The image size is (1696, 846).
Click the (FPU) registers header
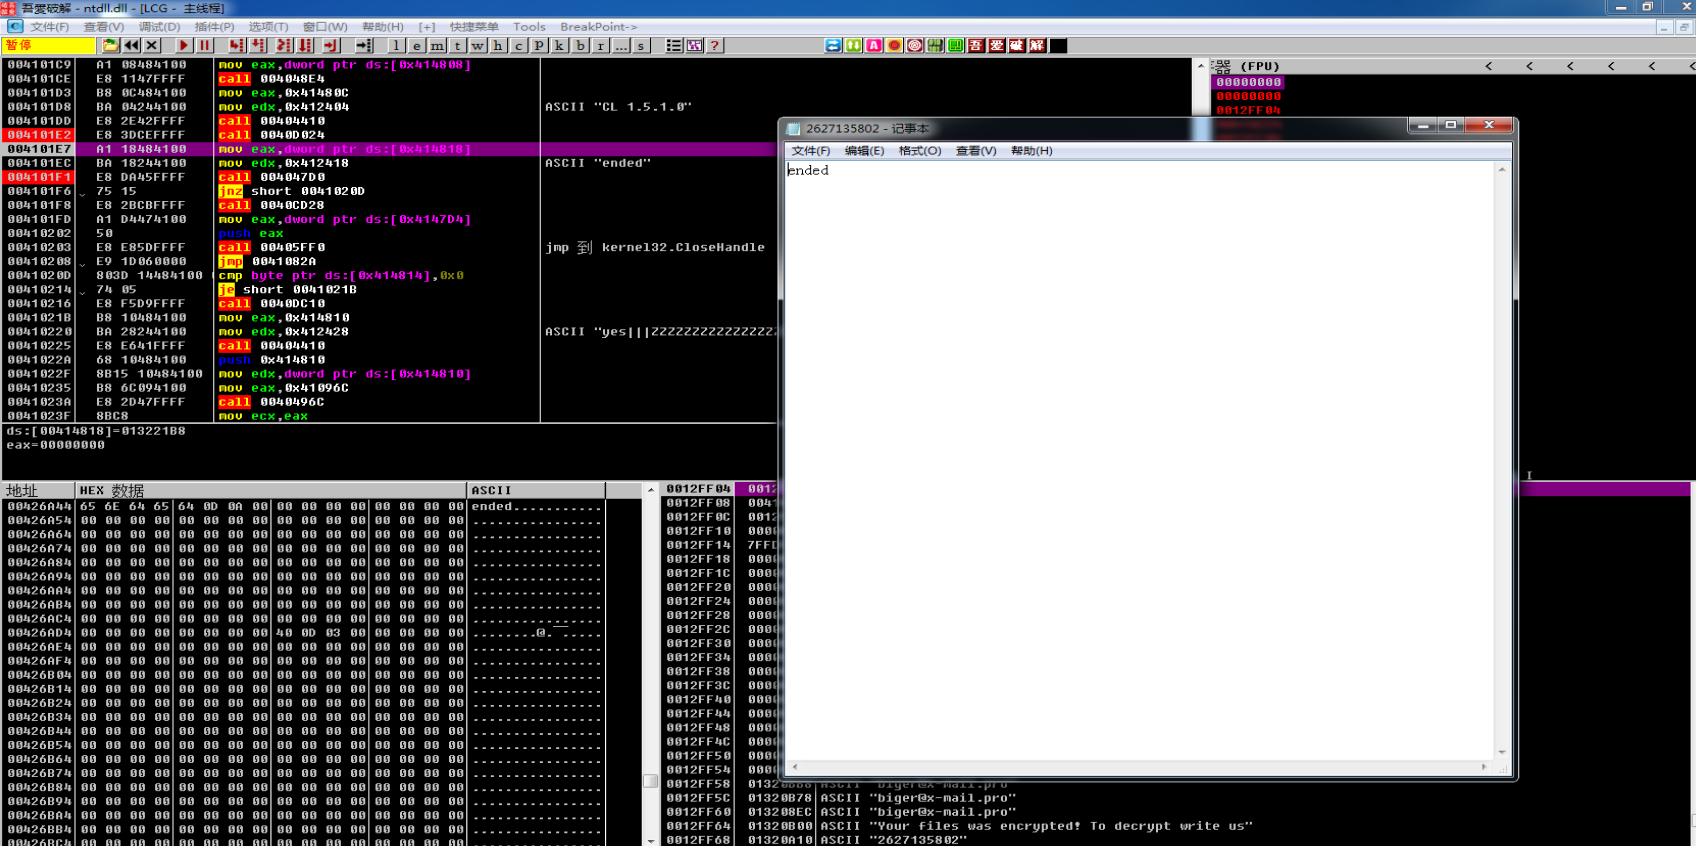click(1260, 67)
